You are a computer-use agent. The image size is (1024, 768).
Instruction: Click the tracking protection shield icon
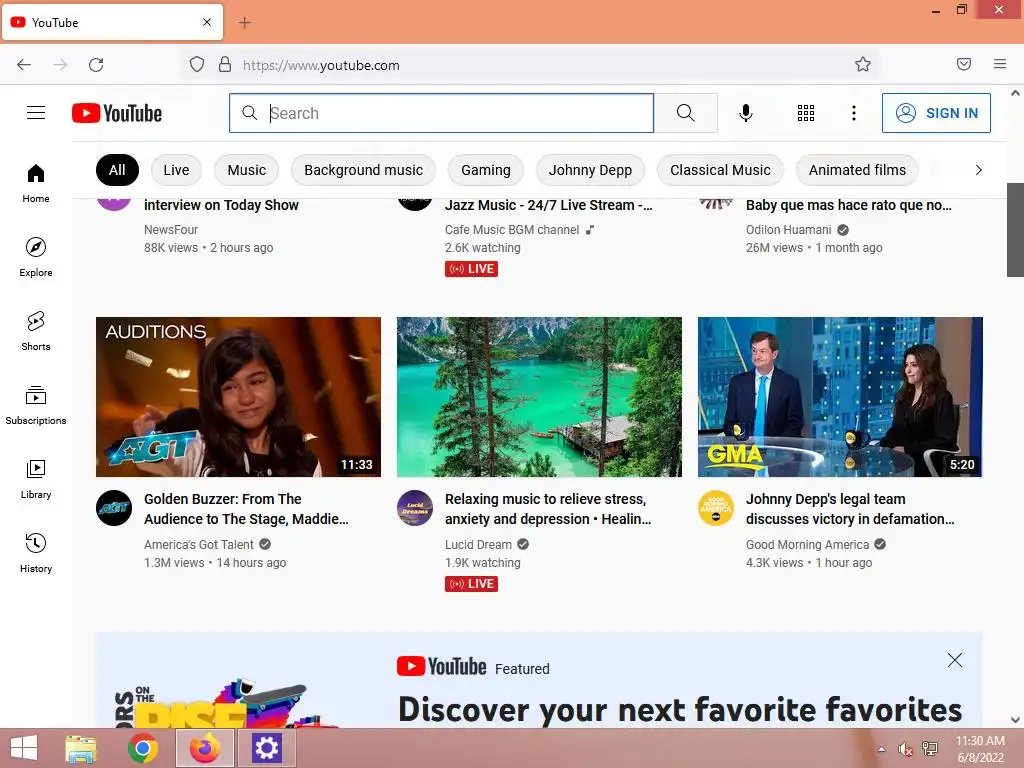point(197,65)
